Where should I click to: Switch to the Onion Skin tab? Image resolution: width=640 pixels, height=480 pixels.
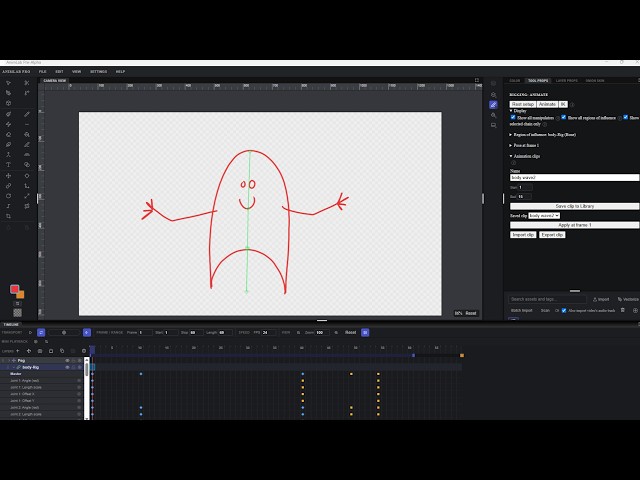595,81
